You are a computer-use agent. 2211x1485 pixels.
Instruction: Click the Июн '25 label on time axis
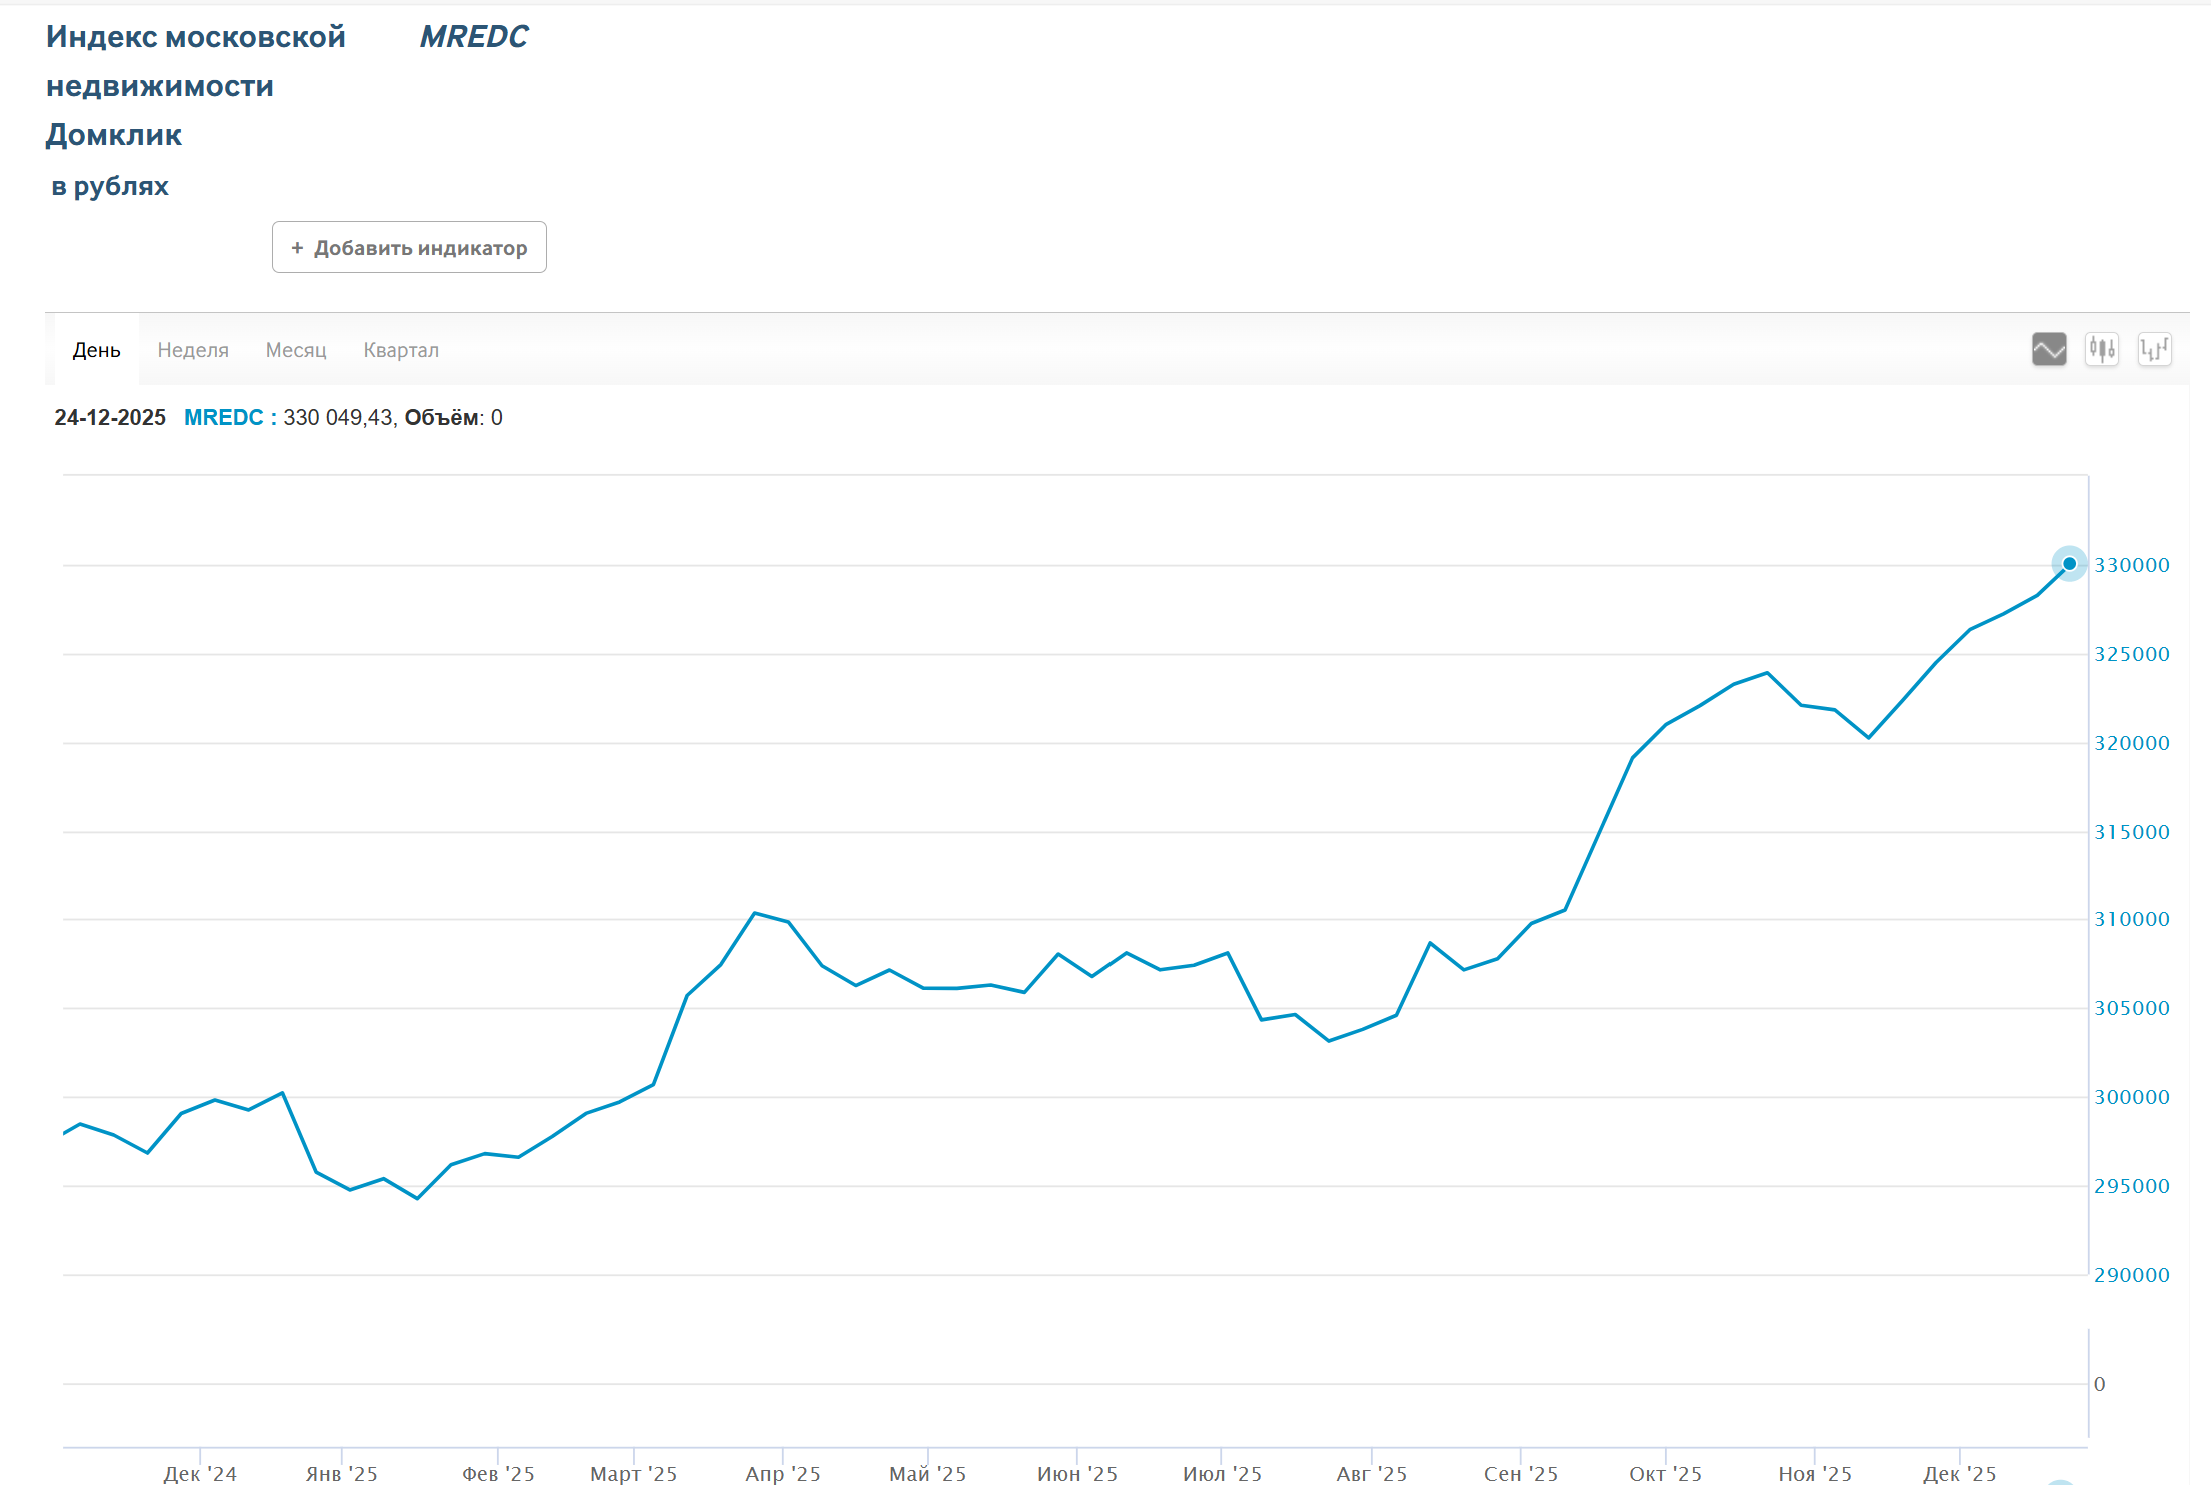pyautogui.click(x=1077, y=1473)
